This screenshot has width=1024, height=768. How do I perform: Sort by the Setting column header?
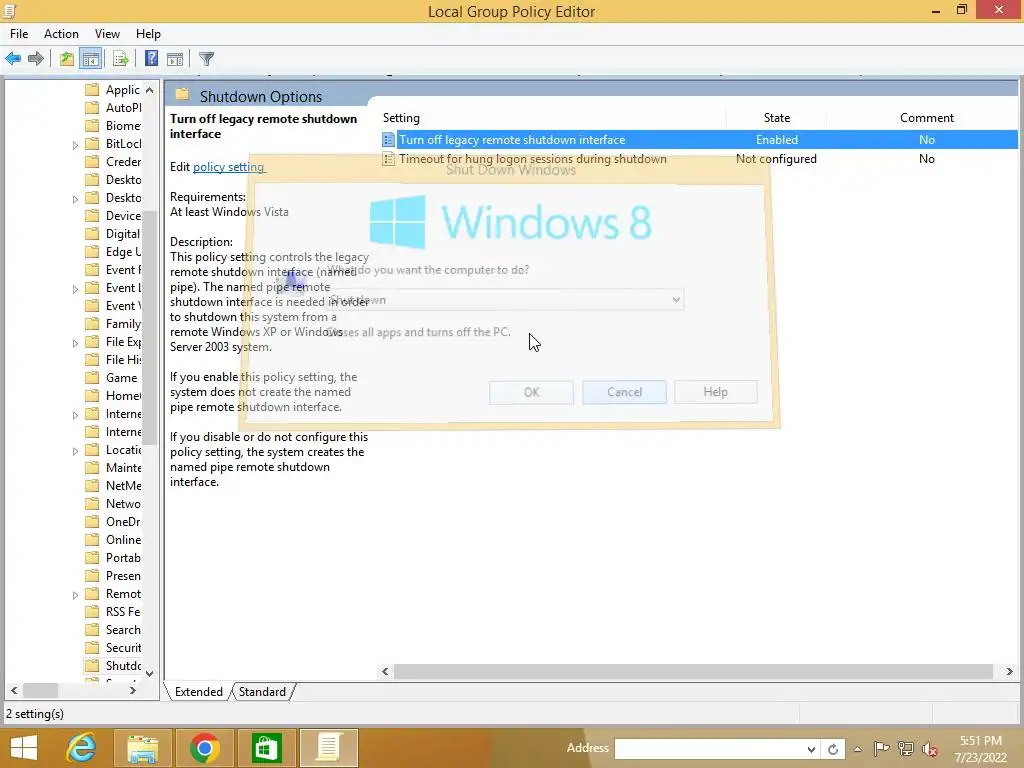pyautogui.click(x=553, y=118)
